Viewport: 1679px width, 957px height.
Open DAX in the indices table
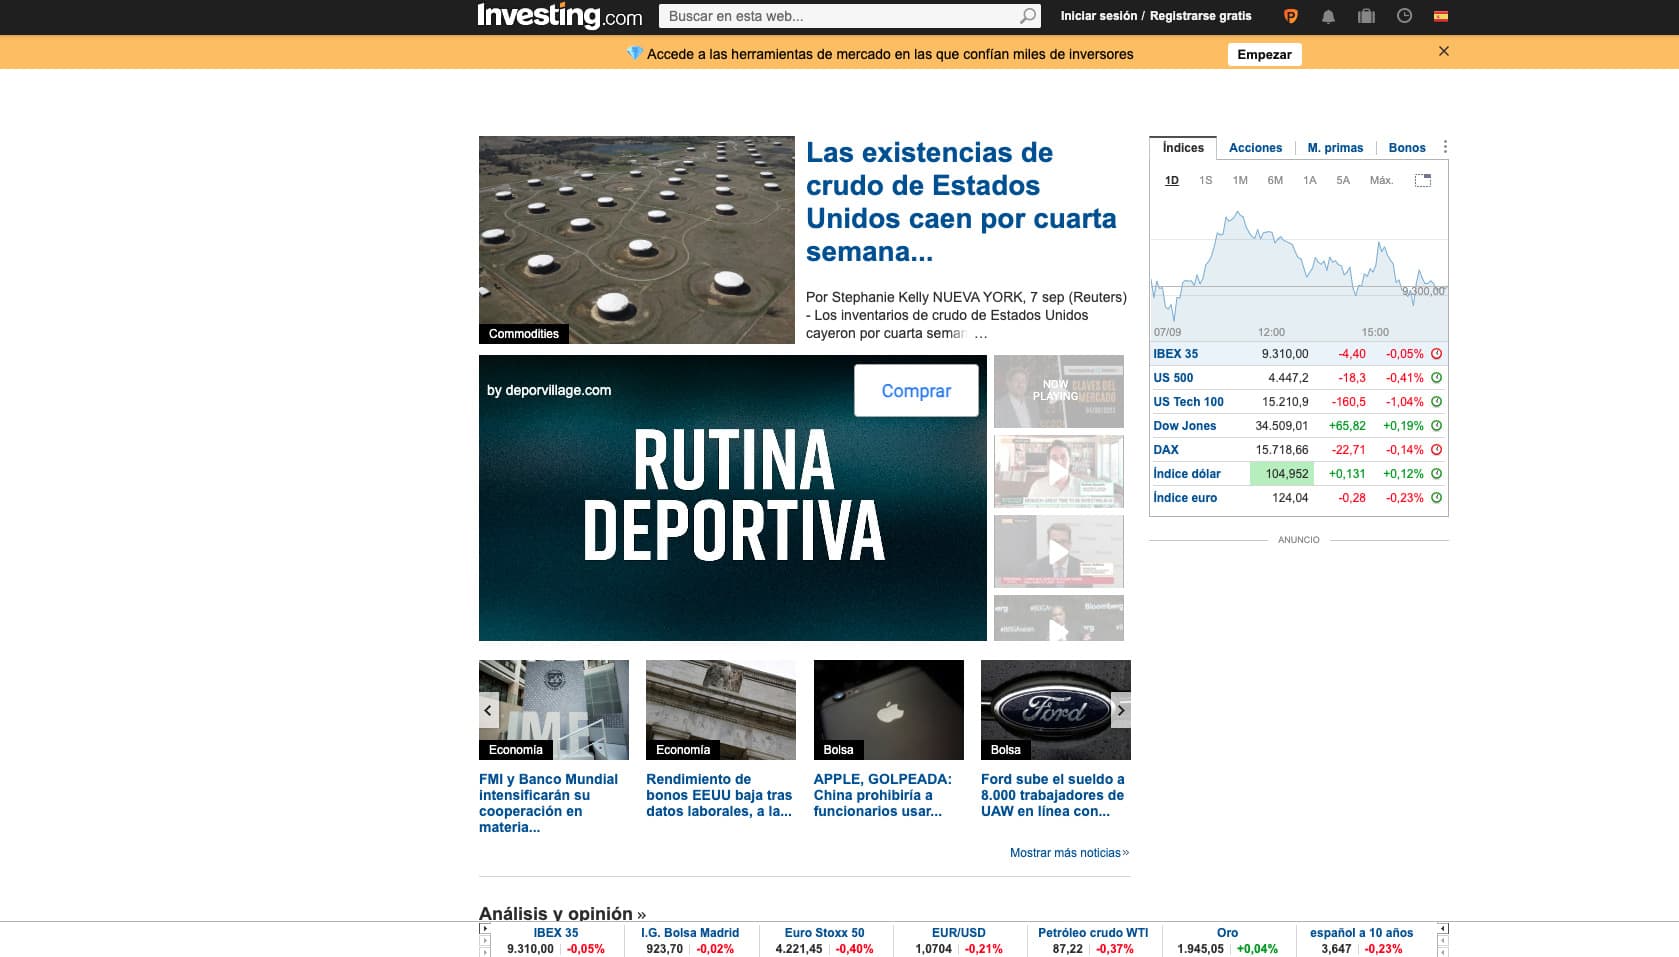coord(1166,450)
